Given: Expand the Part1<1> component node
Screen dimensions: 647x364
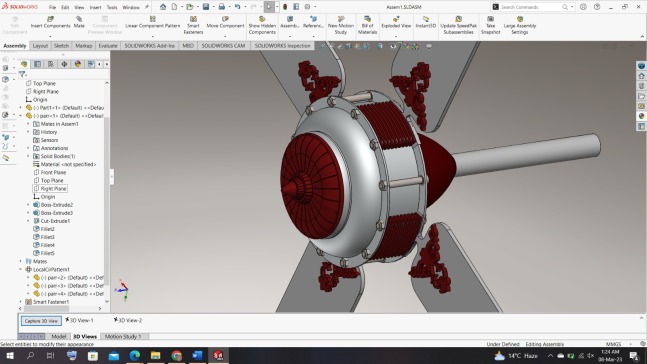Looking at the screenshot, I should tap(21, 108).
